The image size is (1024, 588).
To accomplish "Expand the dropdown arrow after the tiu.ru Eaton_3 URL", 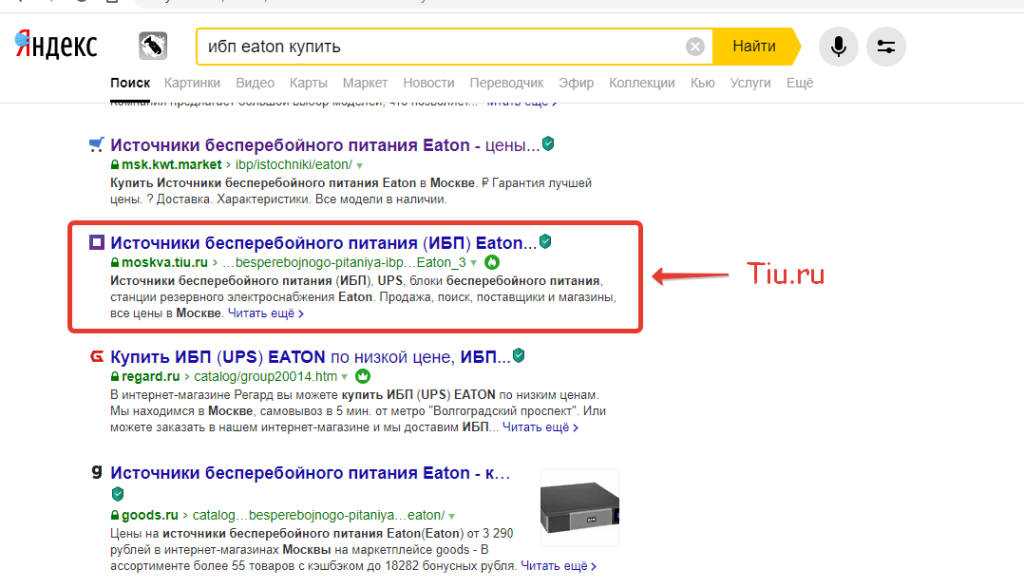I will click(473, 263).
